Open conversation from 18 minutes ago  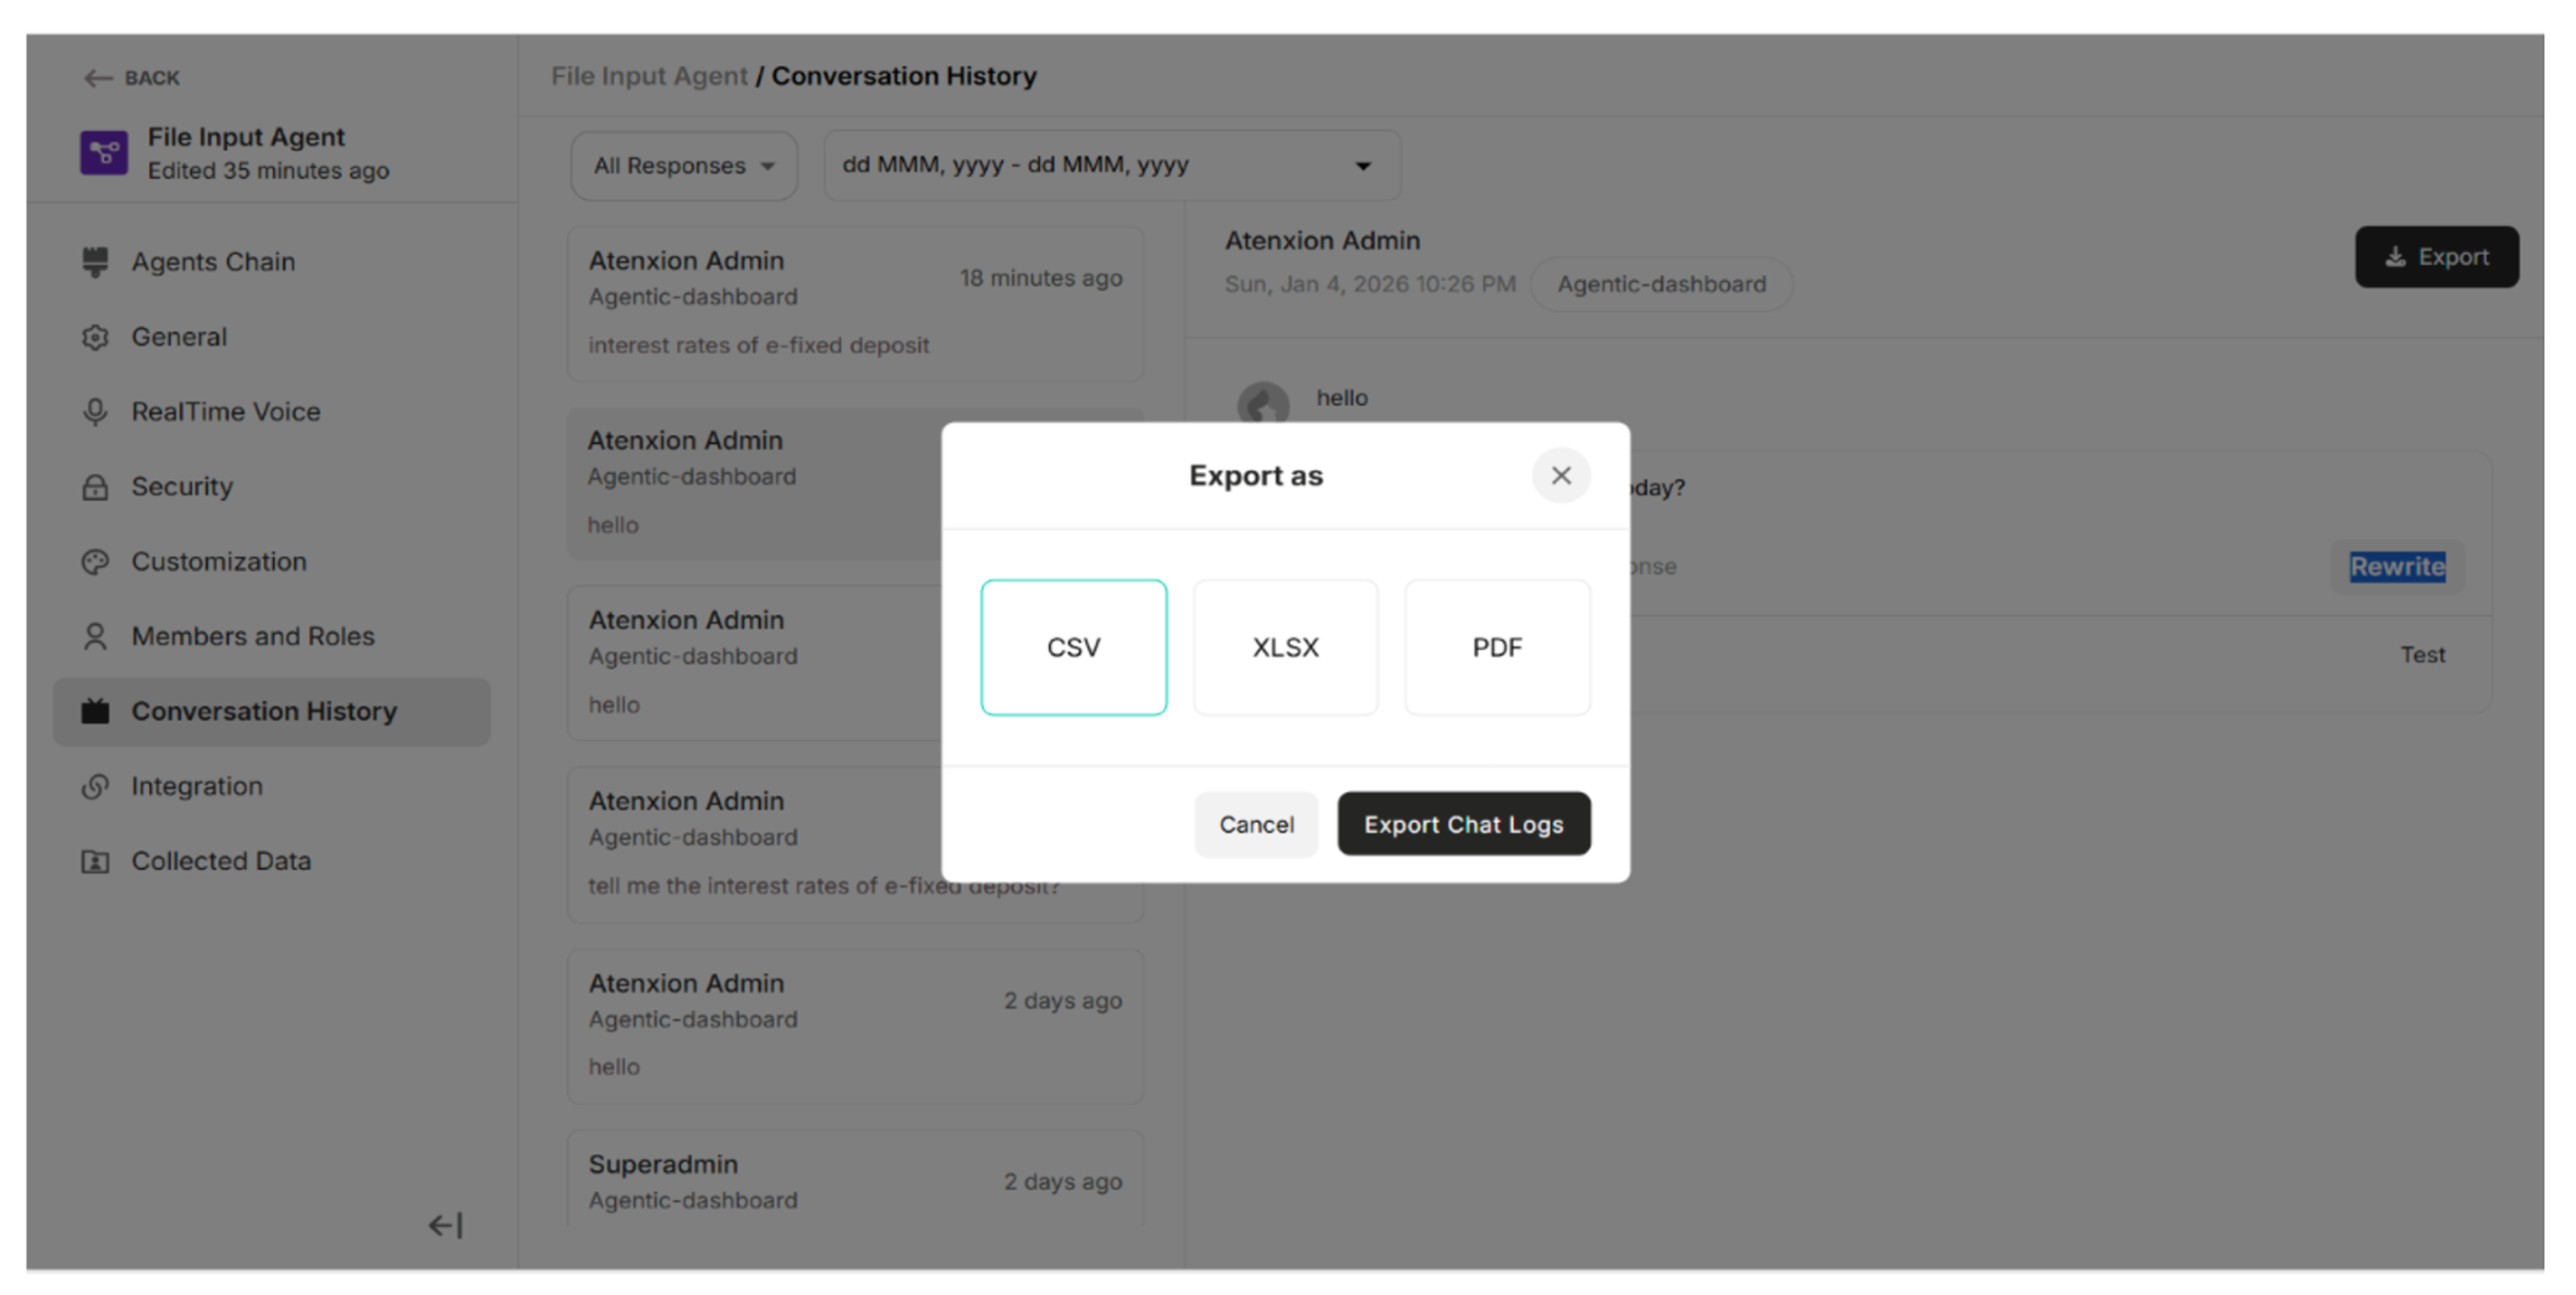point(855,303)
